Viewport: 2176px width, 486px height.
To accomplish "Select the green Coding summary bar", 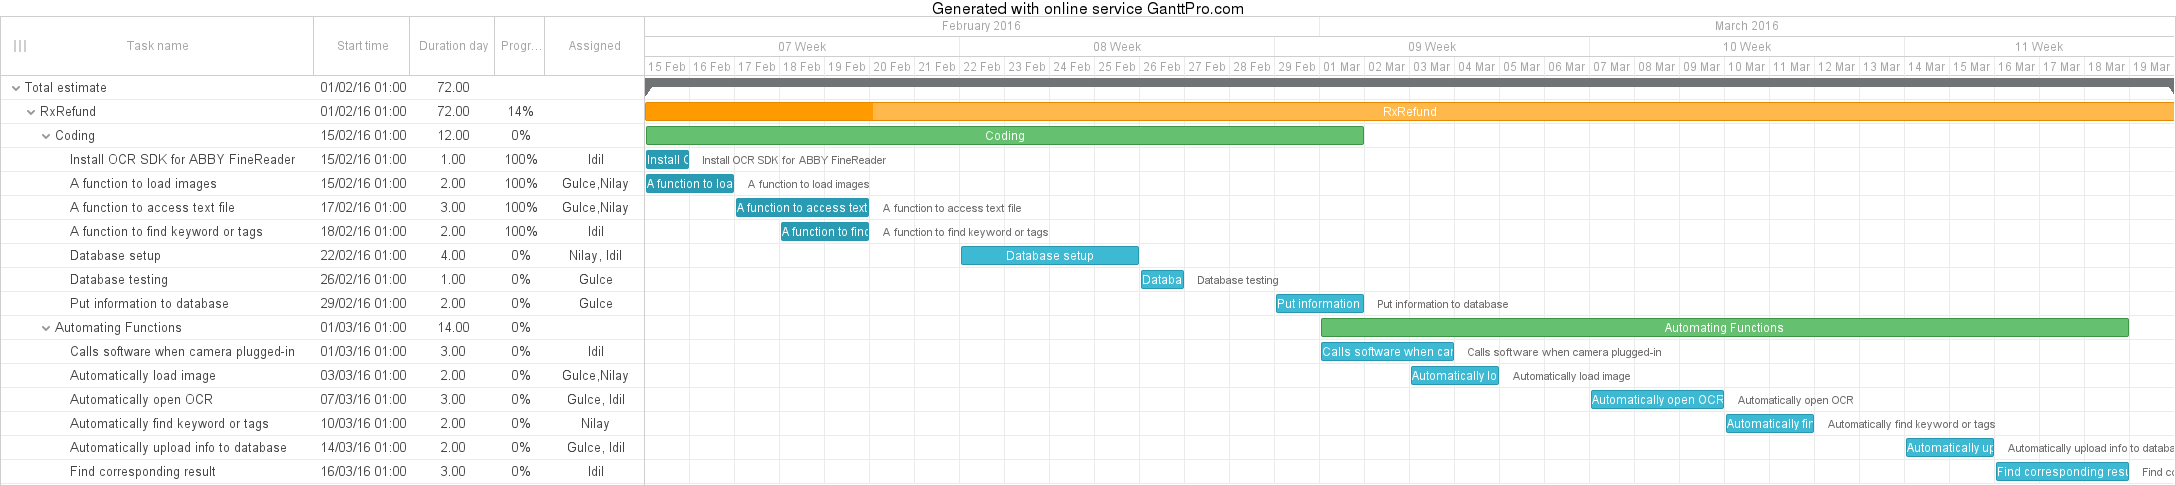I will 1004,136.
